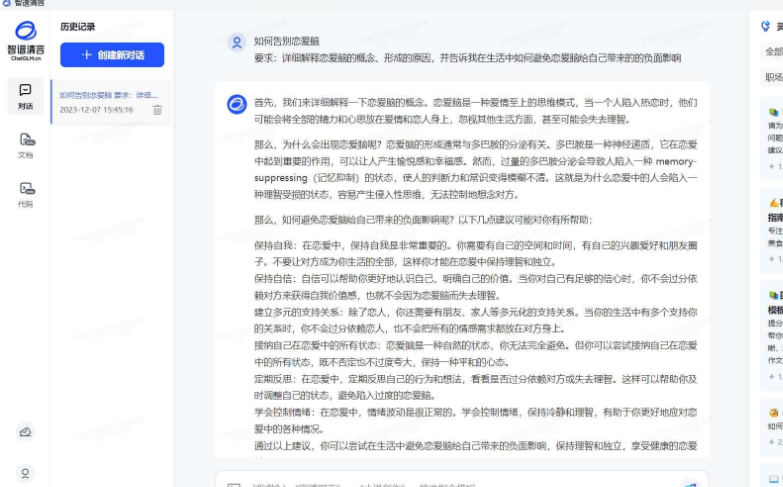The image size is (783, 487).
Task: Click the message input field
Action: click(462, 481)
